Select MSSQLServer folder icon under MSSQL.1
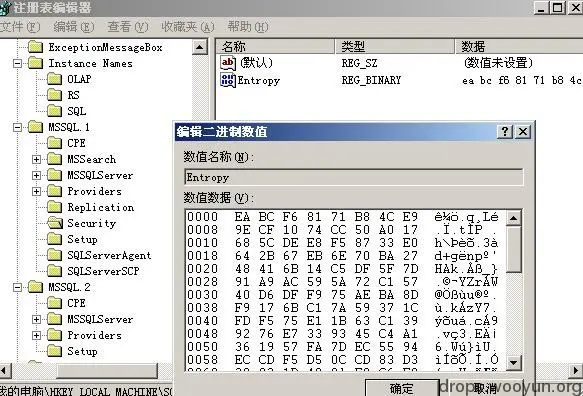 [55, 175]
